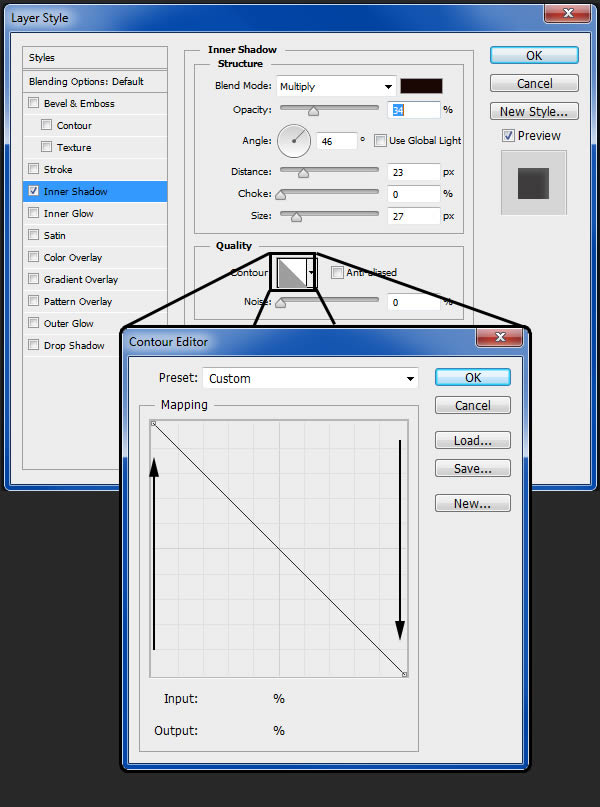600x807 pixels.
Task: Enable the Gradient Overlay checkbox
Action: coord(33,278)
